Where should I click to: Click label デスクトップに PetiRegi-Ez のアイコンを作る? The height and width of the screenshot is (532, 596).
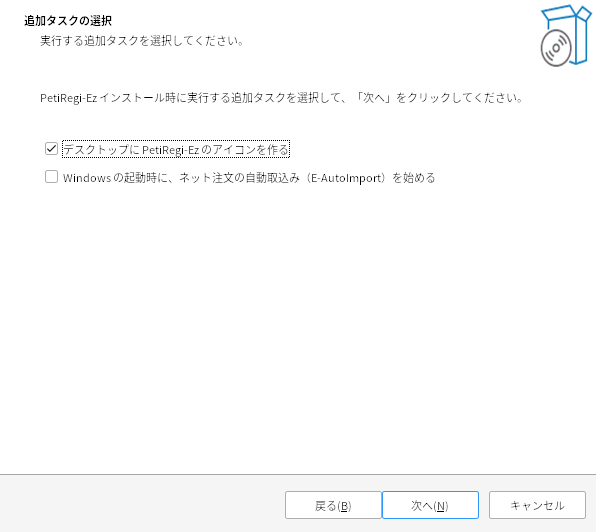pyautogui.click(x=176, y=149)
